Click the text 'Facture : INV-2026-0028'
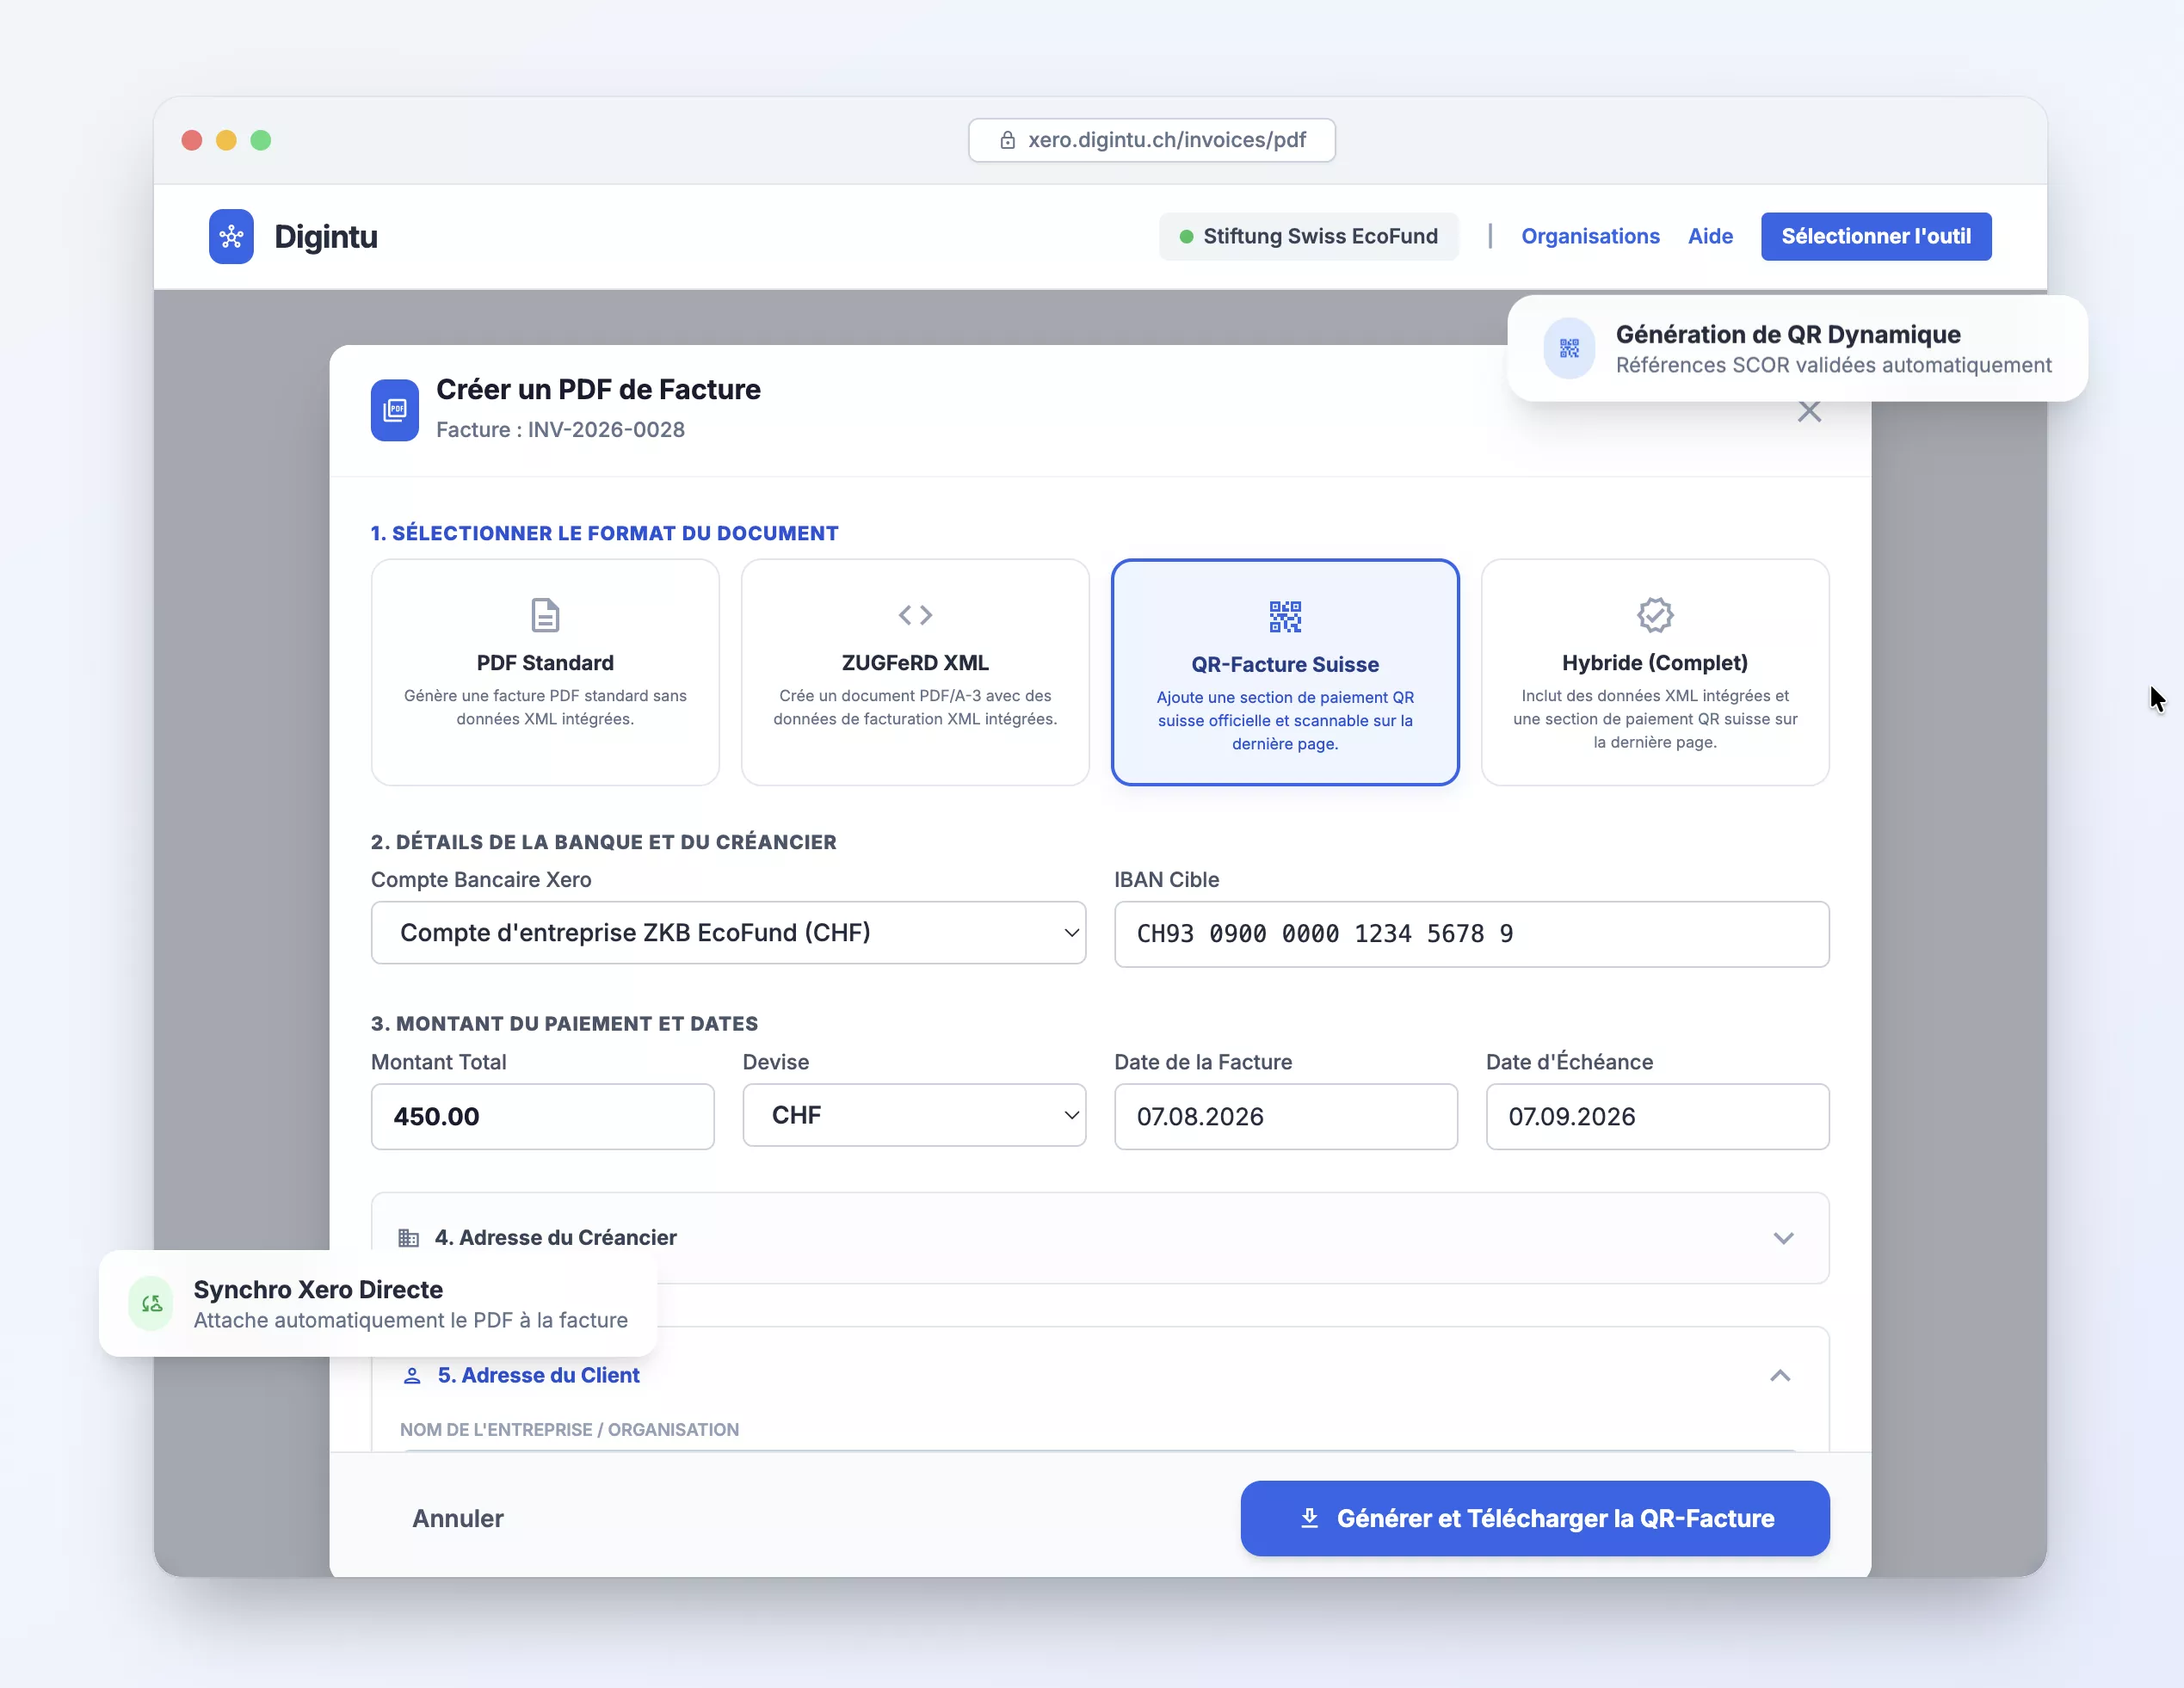Image resolution: width=2184 pixels, height=1688 pixels. coord(560,430)
